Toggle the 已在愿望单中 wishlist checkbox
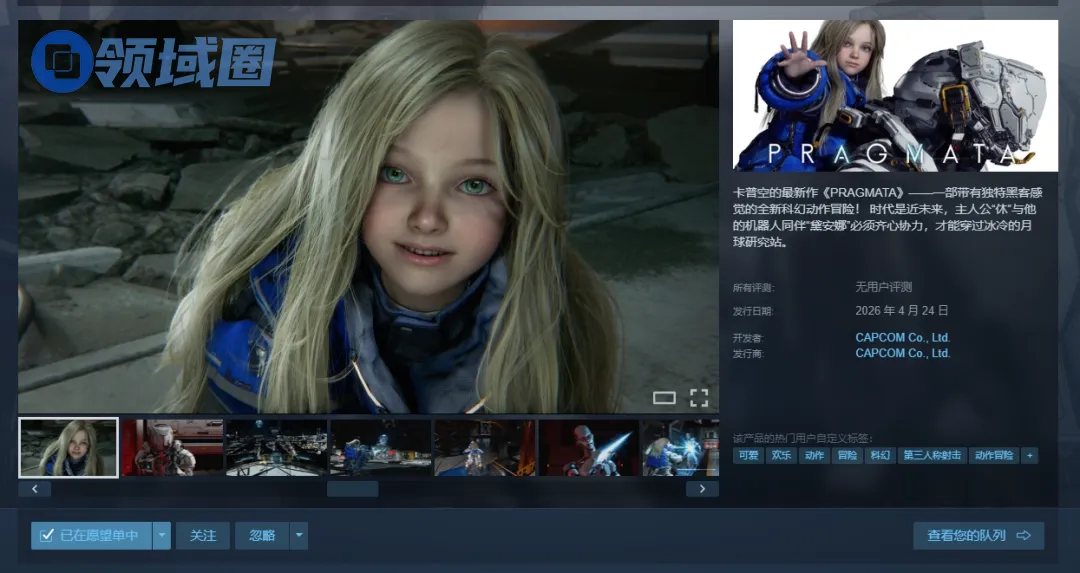This screenshot has height=573, width=1080. click(x=47, y=536)
